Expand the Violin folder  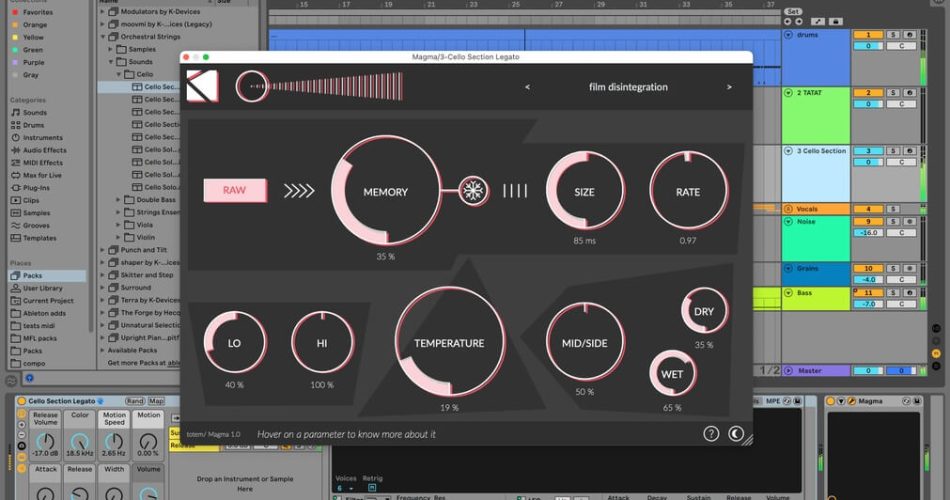[x=119, y=238]
